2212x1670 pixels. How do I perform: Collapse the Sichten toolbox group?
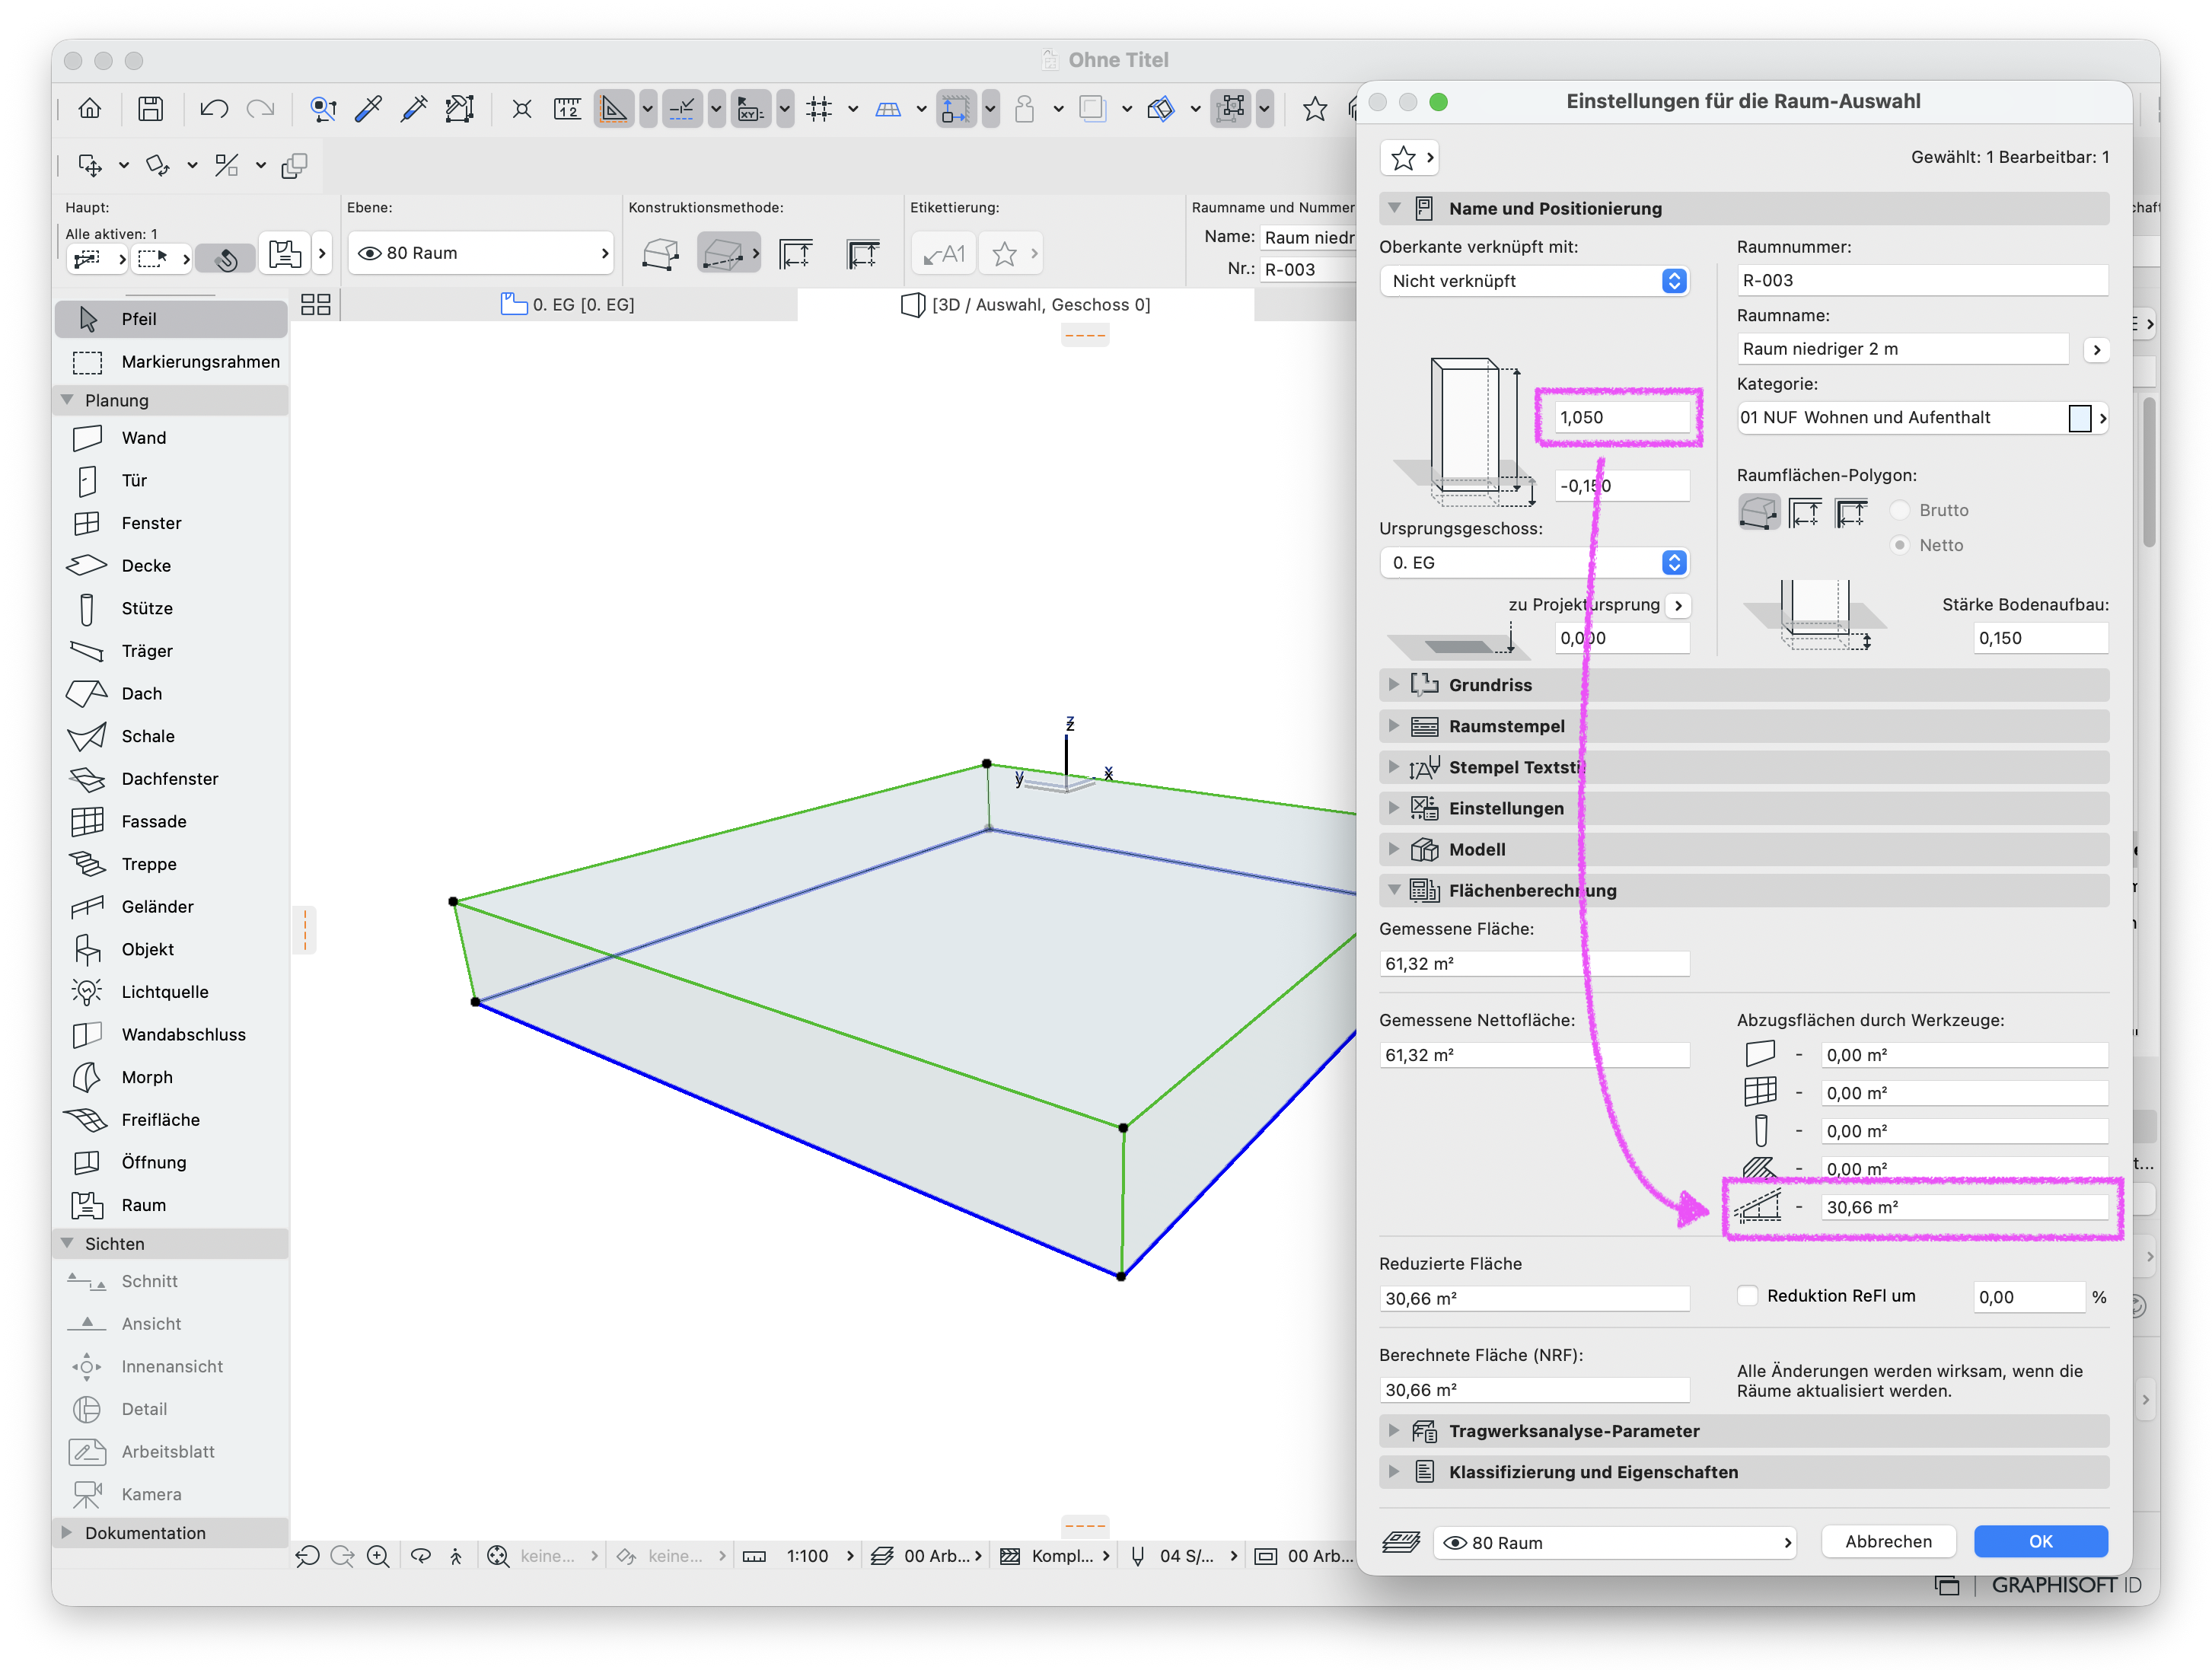tap(170, 1244)
